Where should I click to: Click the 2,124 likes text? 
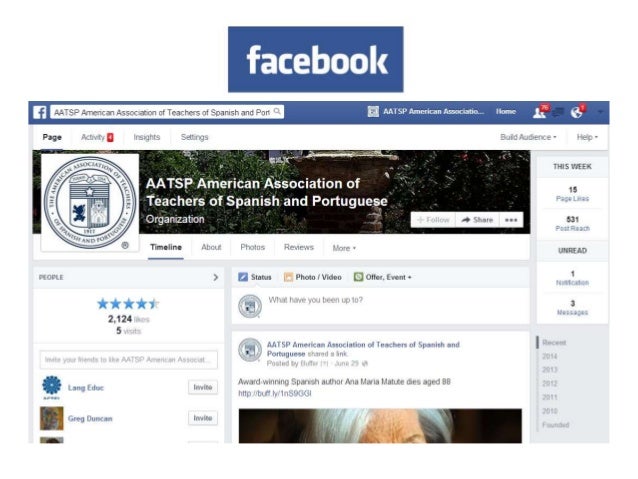pos(129,319)
